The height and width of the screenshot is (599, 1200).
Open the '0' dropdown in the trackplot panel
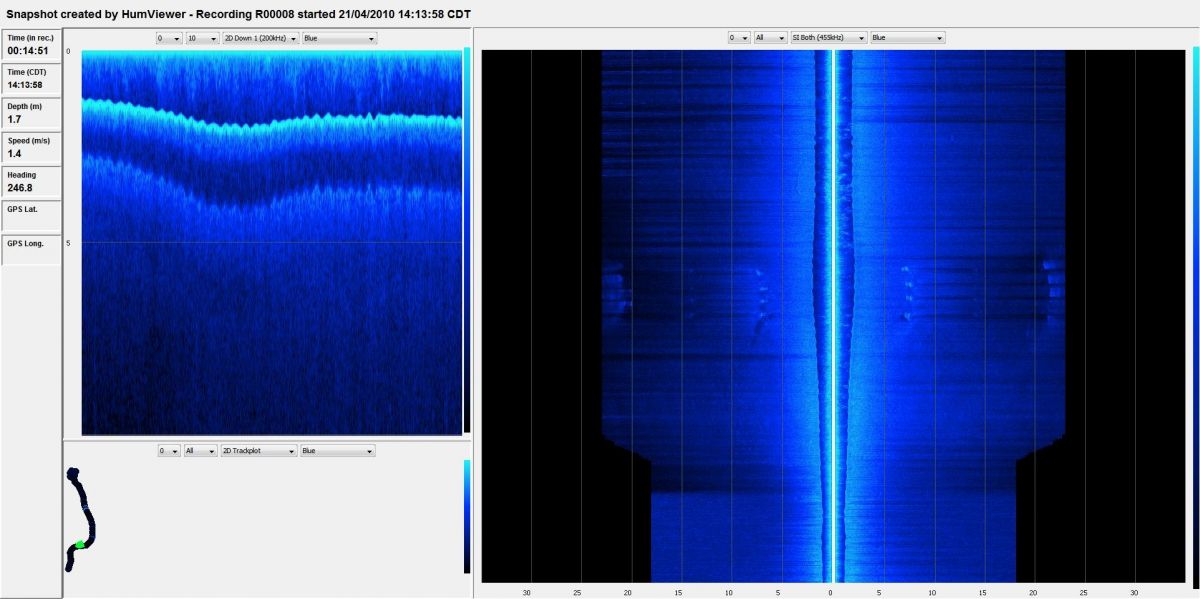point(168,451)
